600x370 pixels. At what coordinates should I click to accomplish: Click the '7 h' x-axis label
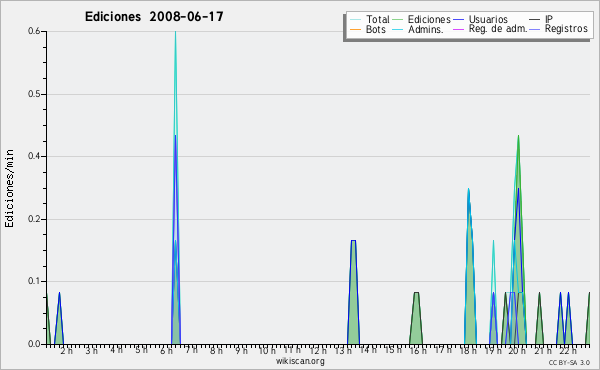(191, 350)
